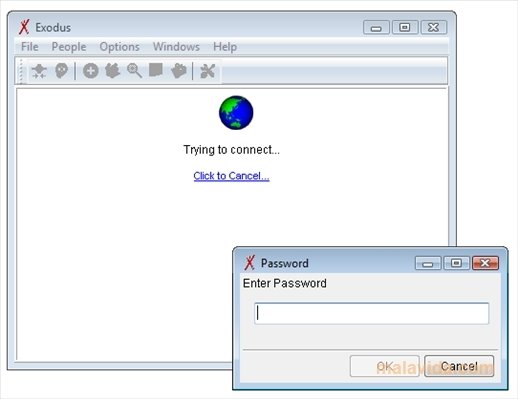The image size is (518, 399).
Task: Click the Password dialog red X icon
Action: click(249, 263)
